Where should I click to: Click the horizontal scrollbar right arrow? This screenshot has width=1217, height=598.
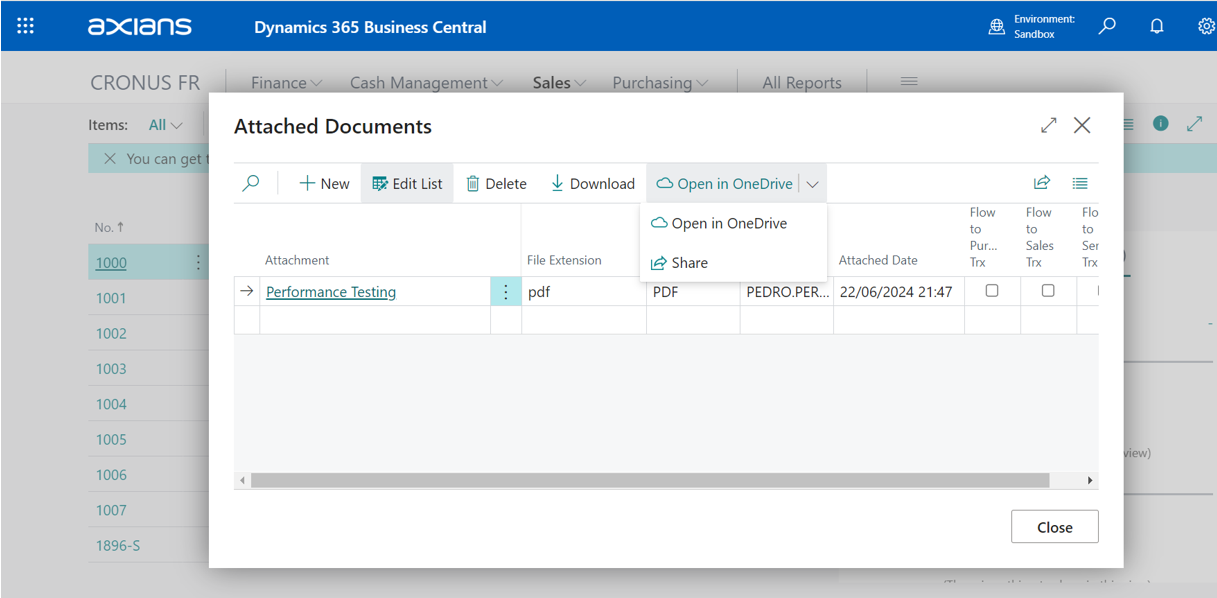click(1090, 481)
